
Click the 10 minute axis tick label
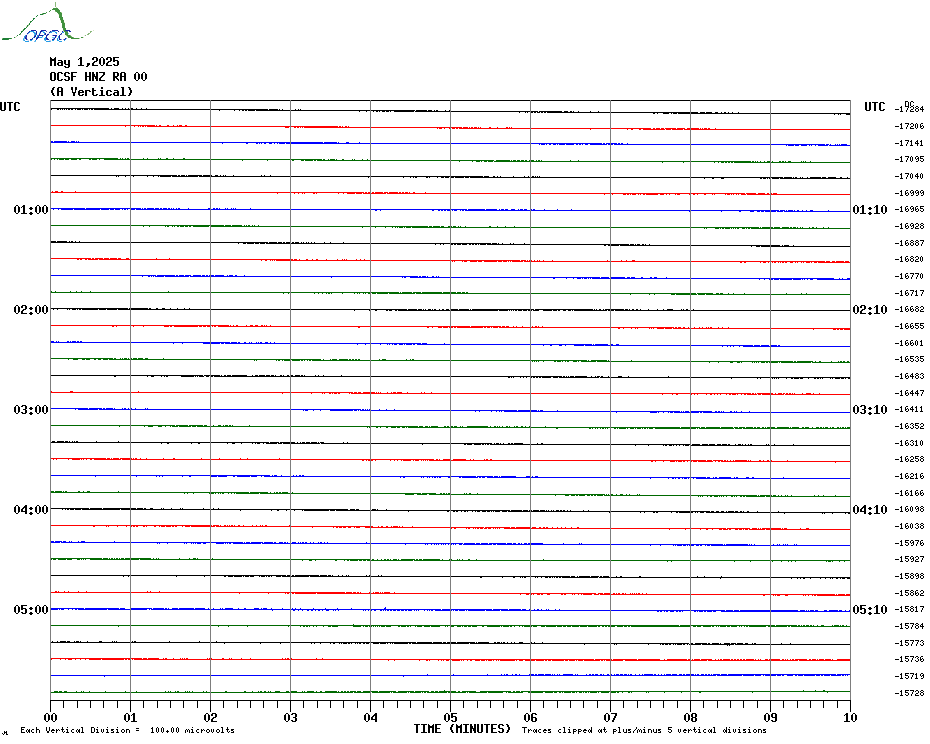click(850, 717)
